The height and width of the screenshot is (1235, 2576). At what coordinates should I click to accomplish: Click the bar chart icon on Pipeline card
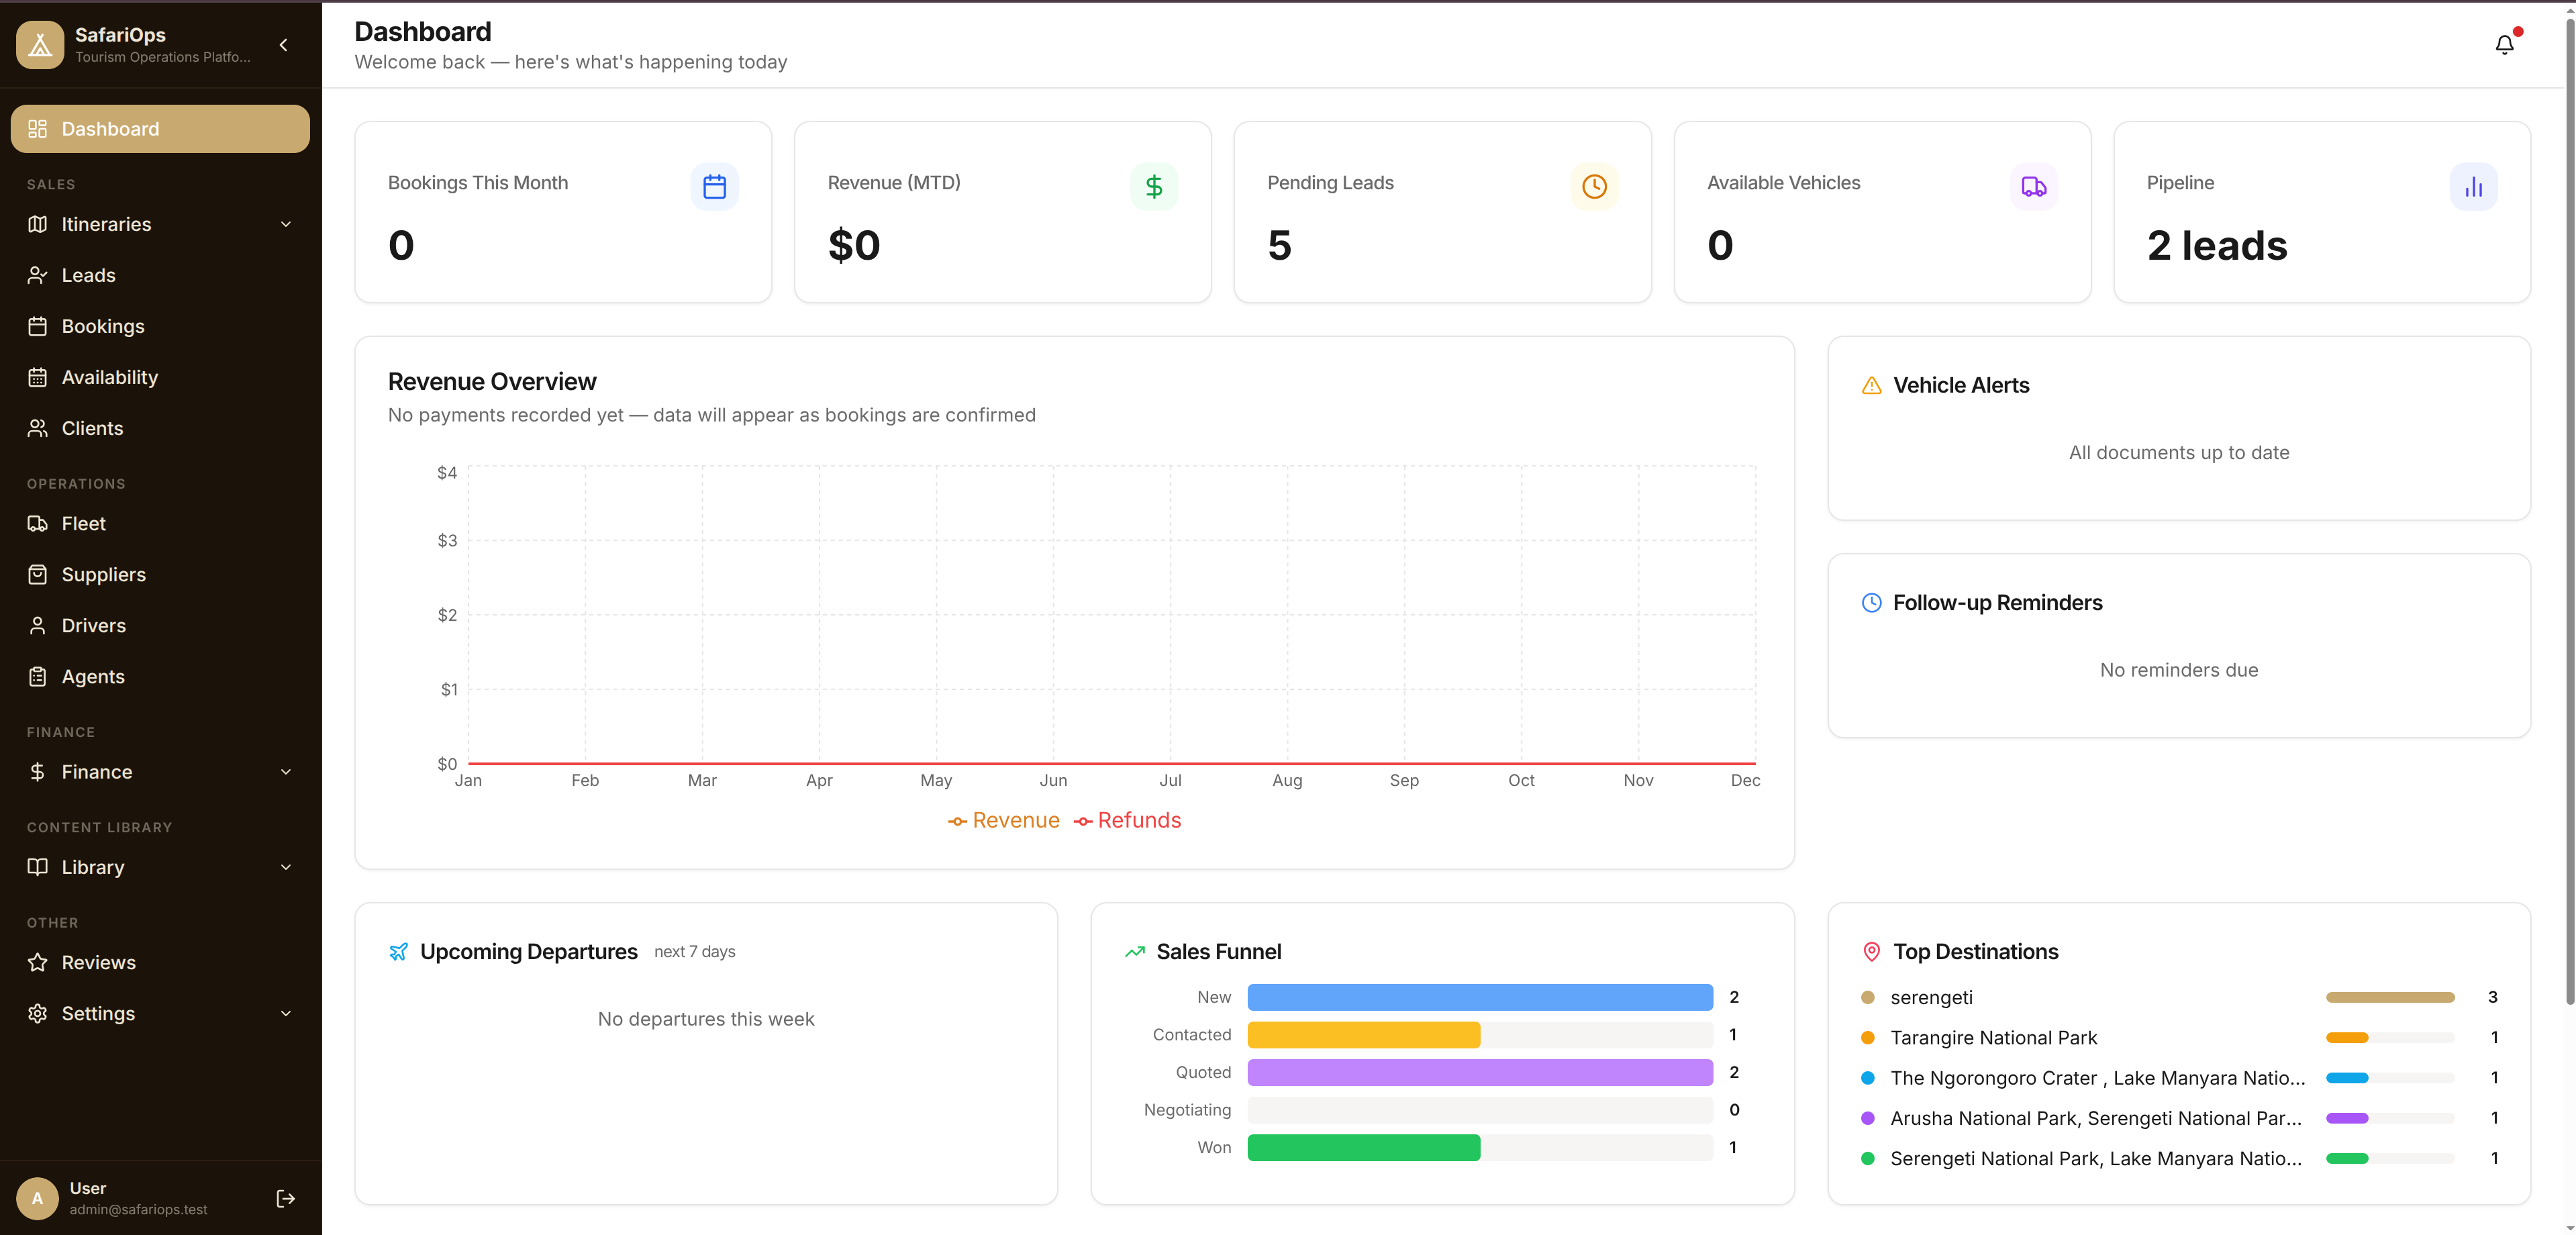(2473, 186)
